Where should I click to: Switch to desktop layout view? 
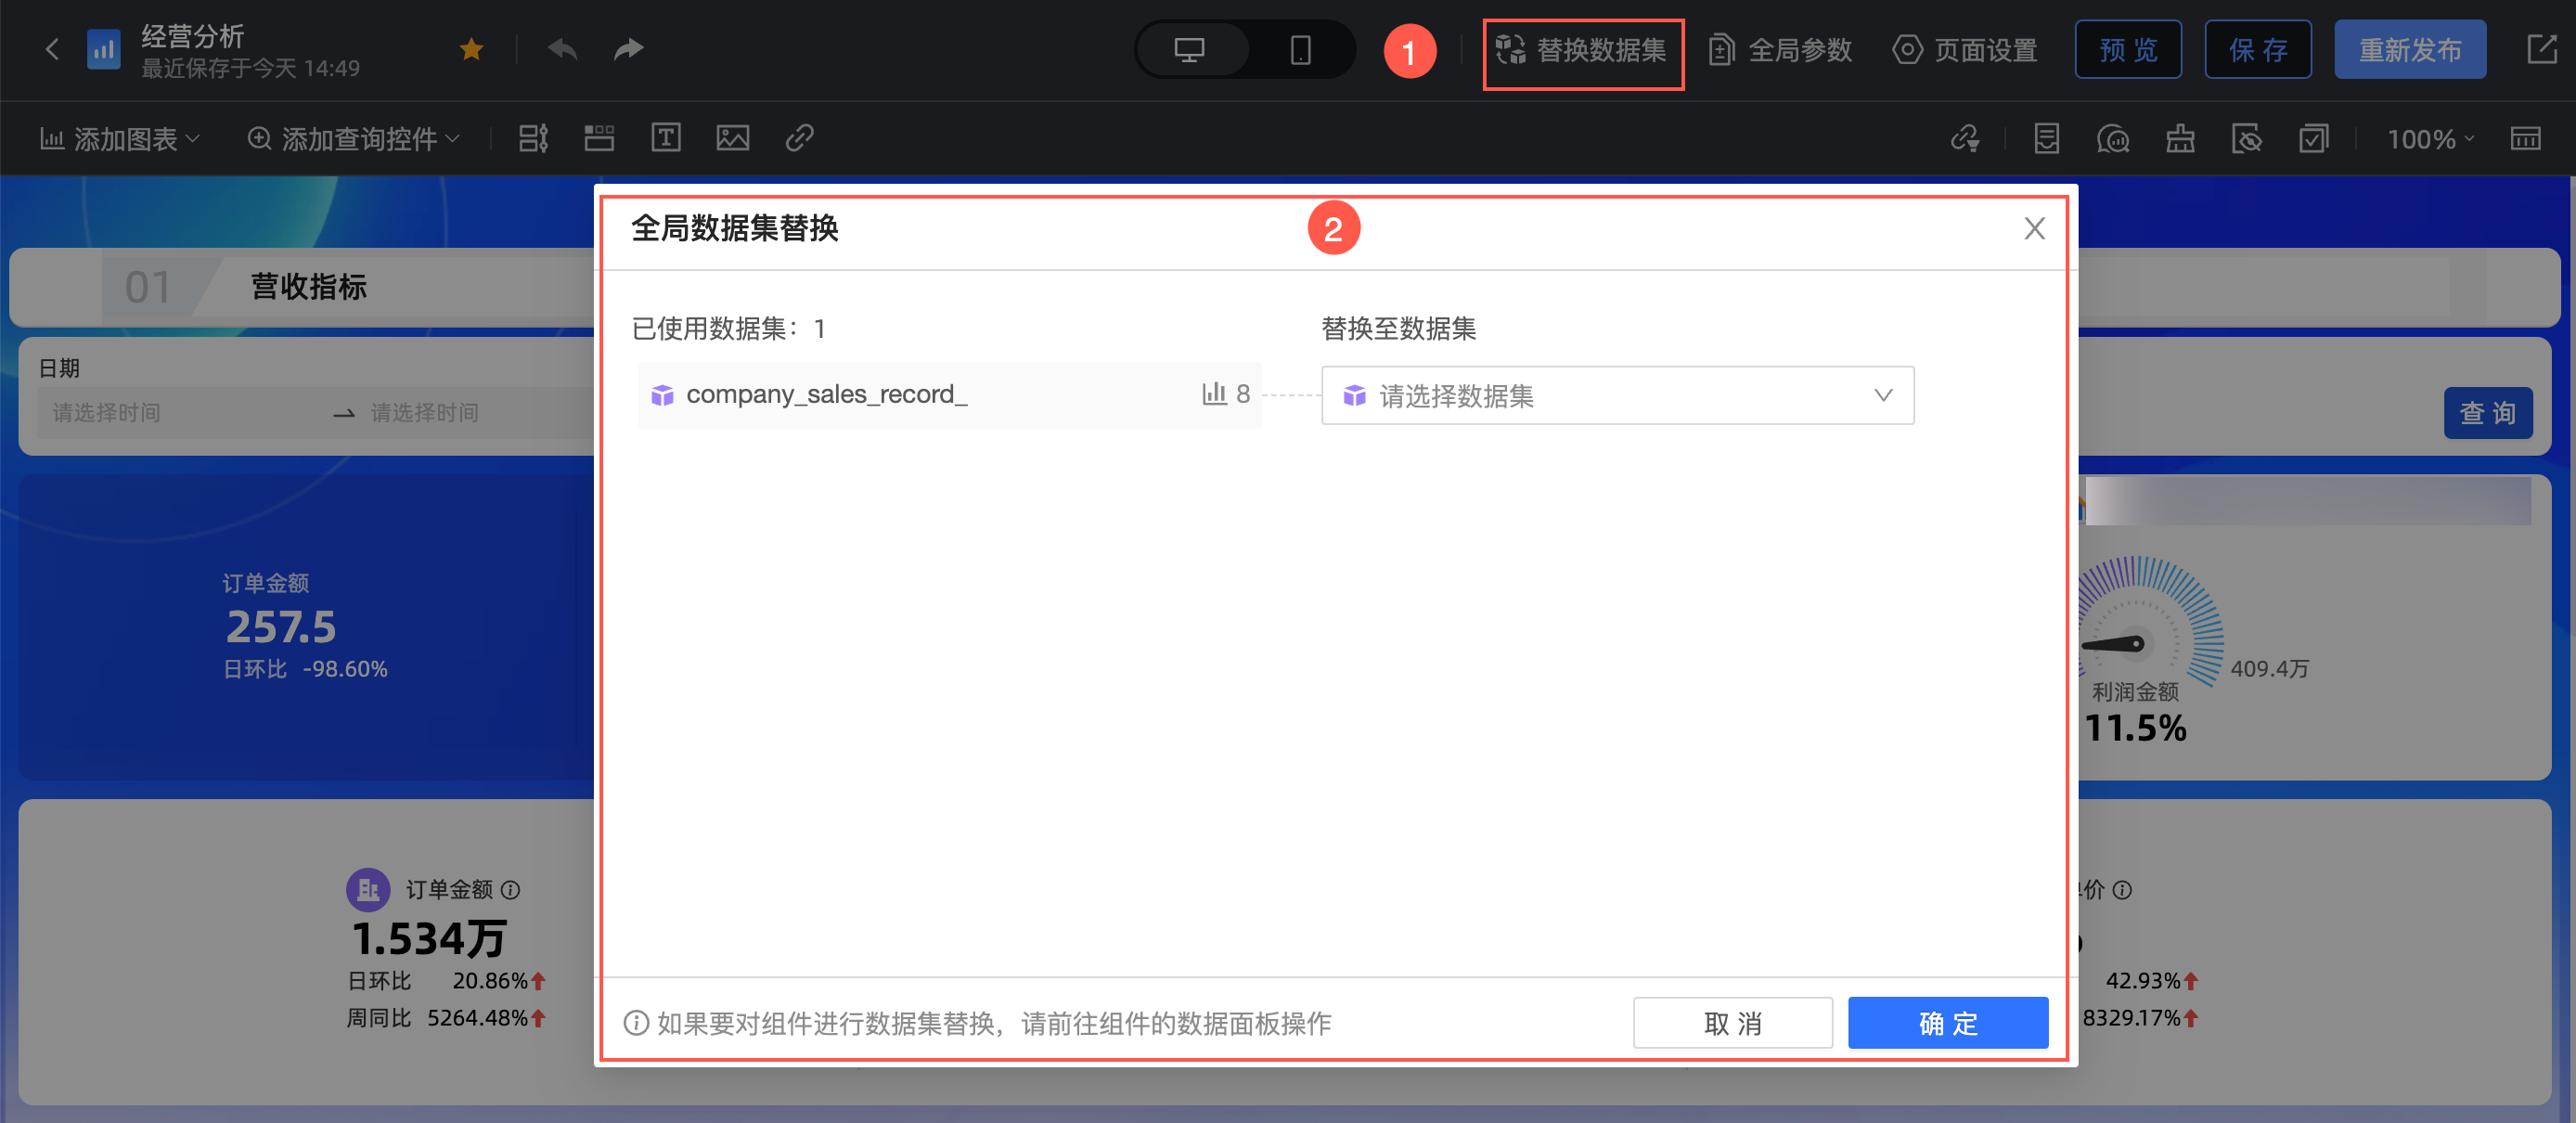tap(1189, 49)
